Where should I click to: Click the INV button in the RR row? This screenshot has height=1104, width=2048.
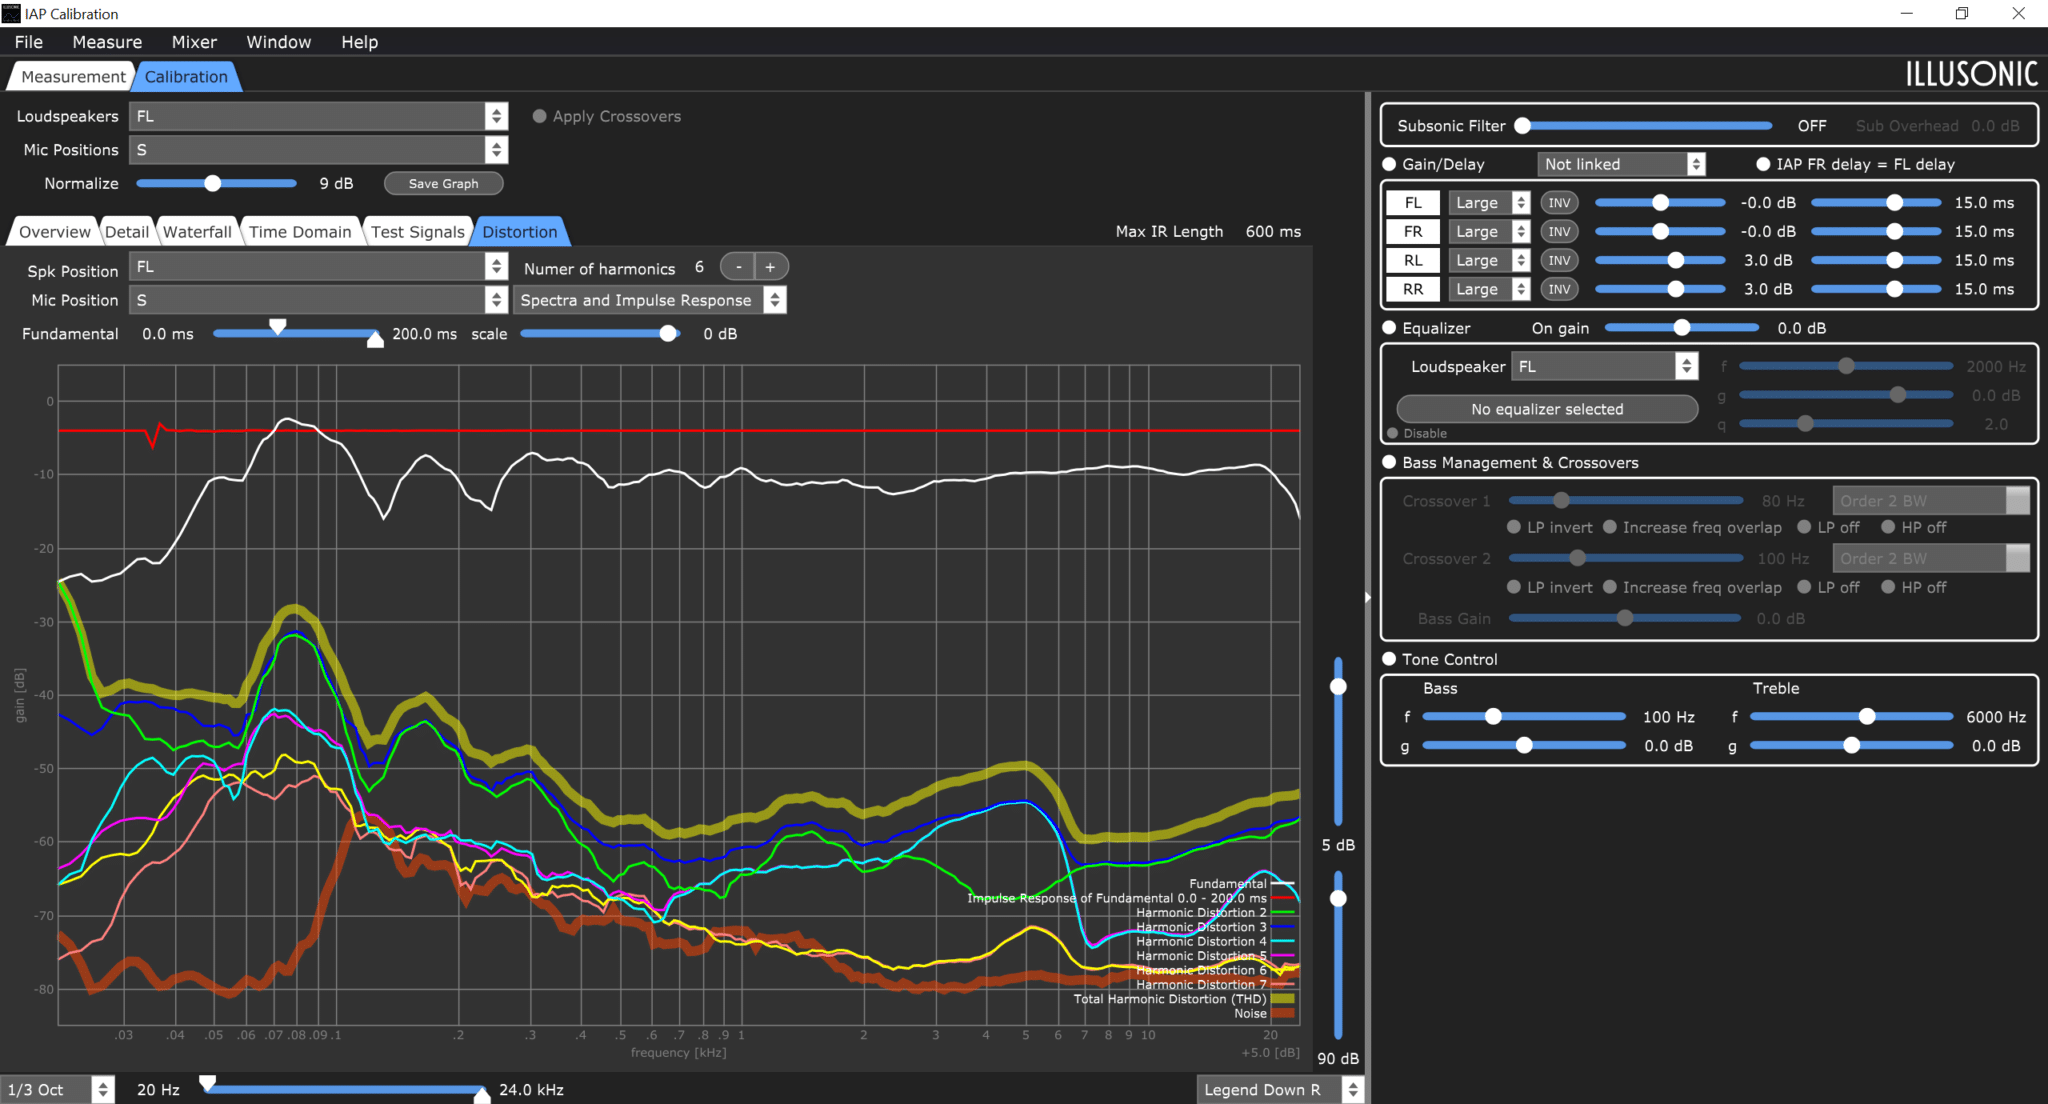click(x=1559, y=290)
